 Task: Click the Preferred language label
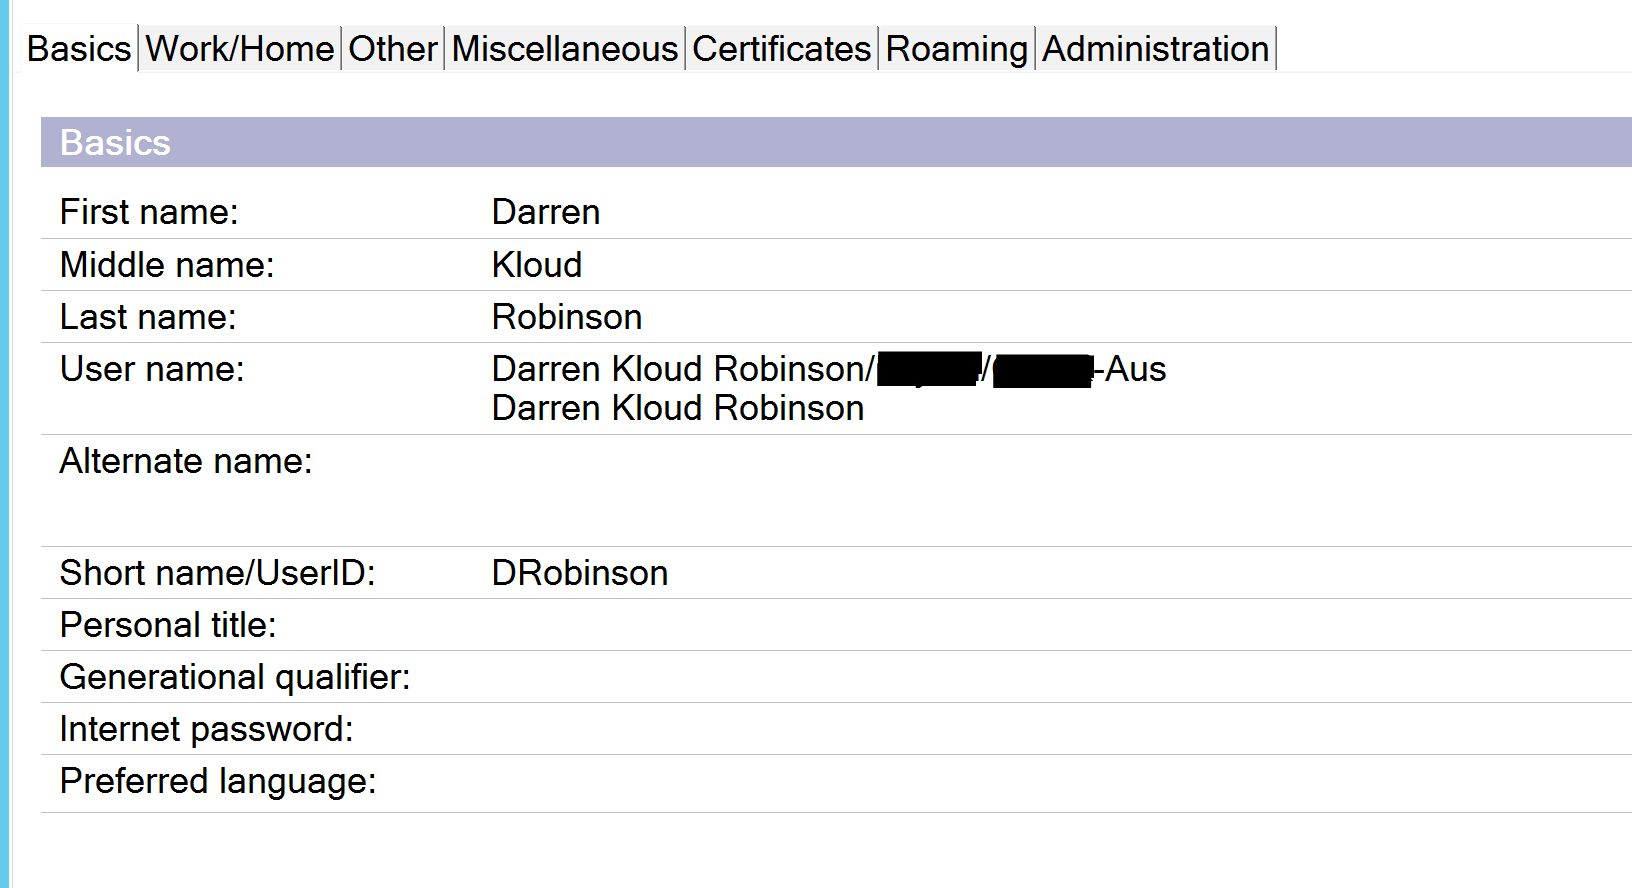(218, 781)
